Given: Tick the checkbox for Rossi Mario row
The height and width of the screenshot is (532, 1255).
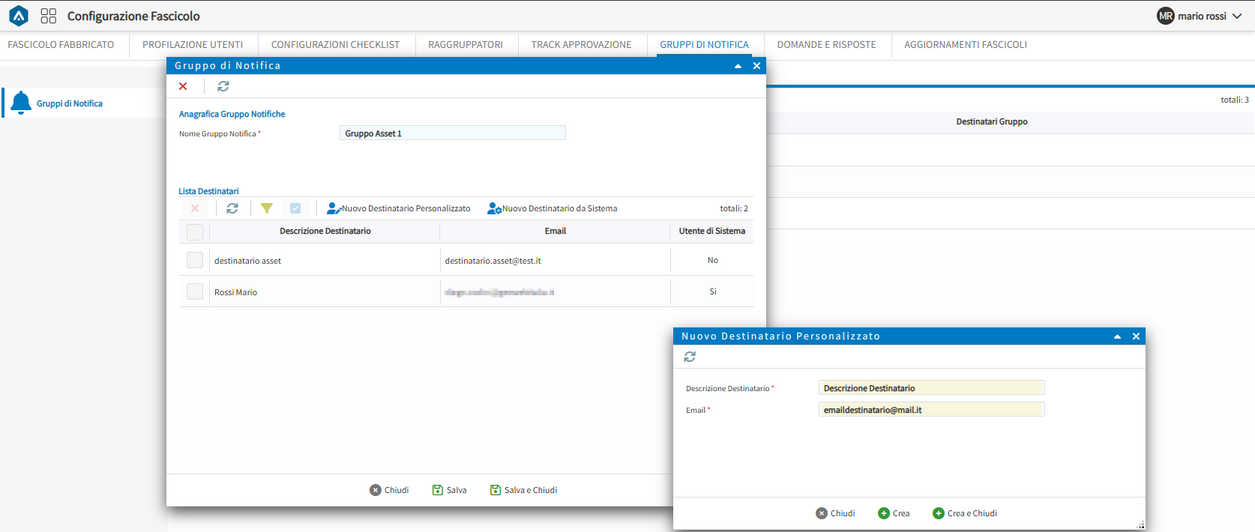Looking at the screenshot, I should tap(195, 292).
